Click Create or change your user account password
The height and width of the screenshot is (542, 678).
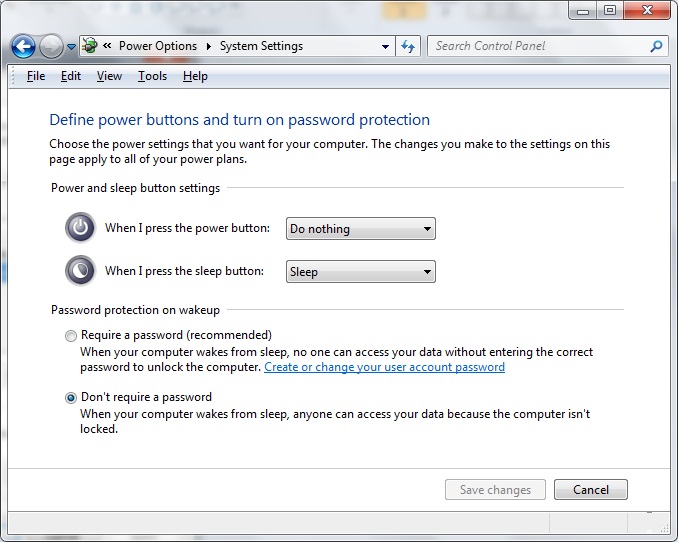[x=384, y=367]
